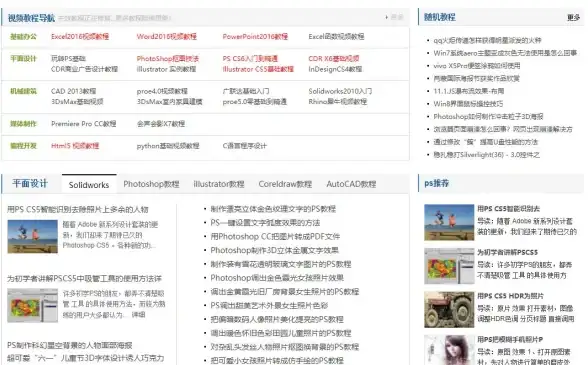Viewport: 588px width, 365px height.
Task: Open 制作漂亮立体金色纹理文字的PS教程 link
Action: [x=273, y=209]
